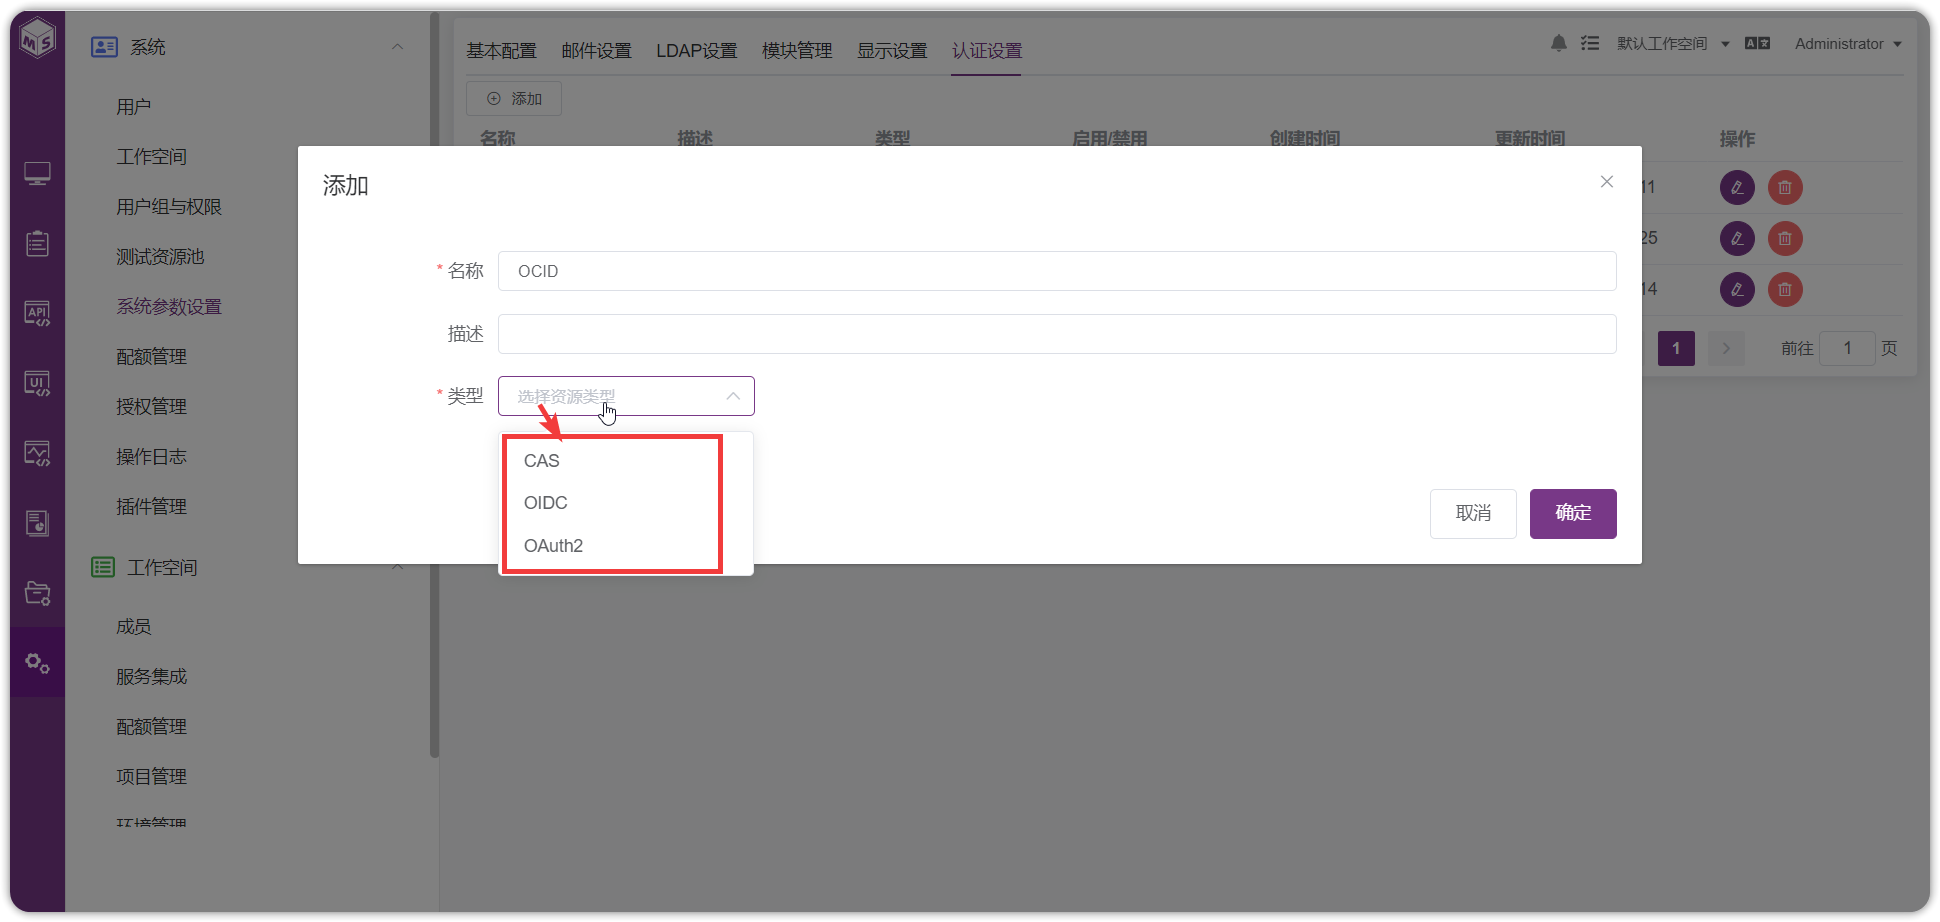Screen dimensions: 1940x922
Task: Click the edit icon in the second row
Action: (x=1737, y=238)
